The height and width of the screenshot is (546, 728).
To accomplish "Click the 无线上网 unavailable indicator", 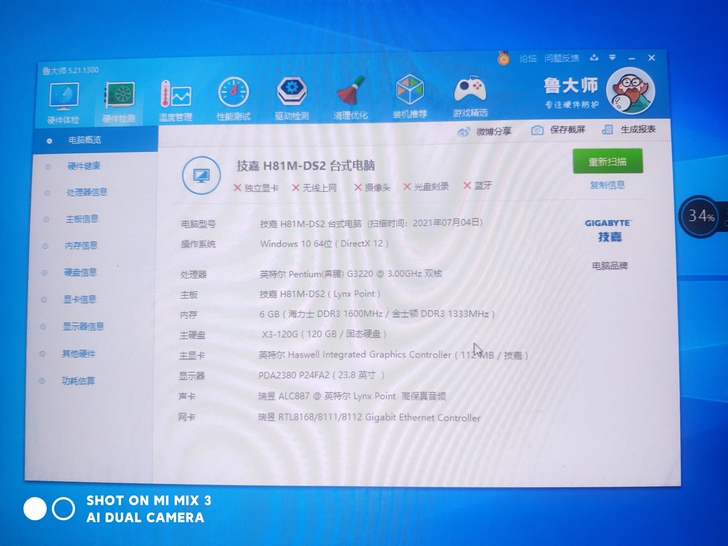I will 314,188.
